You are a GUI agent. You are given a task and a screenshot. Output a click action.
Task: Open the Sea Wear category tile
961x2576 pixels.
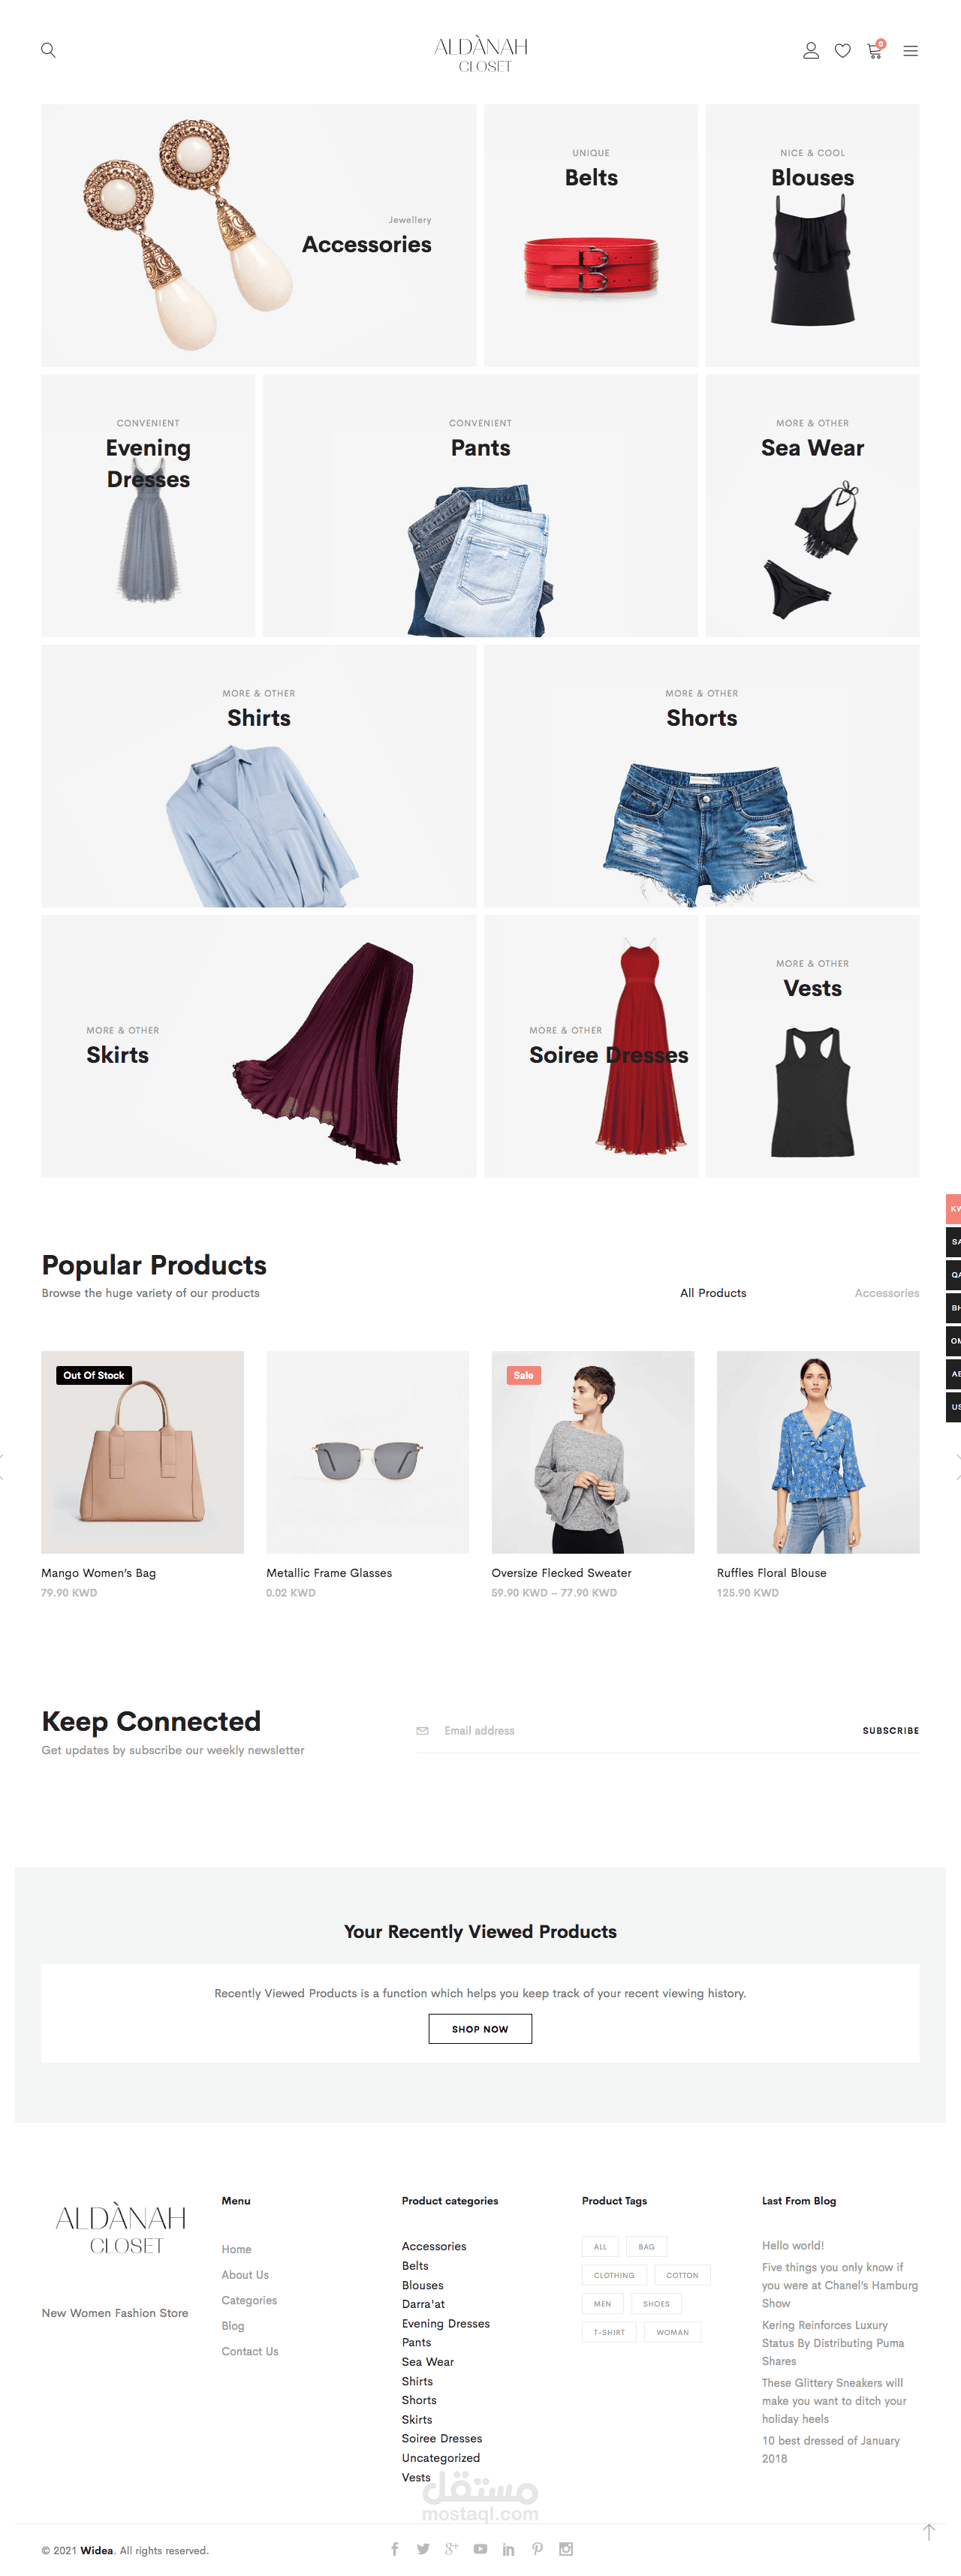[812, 505]
